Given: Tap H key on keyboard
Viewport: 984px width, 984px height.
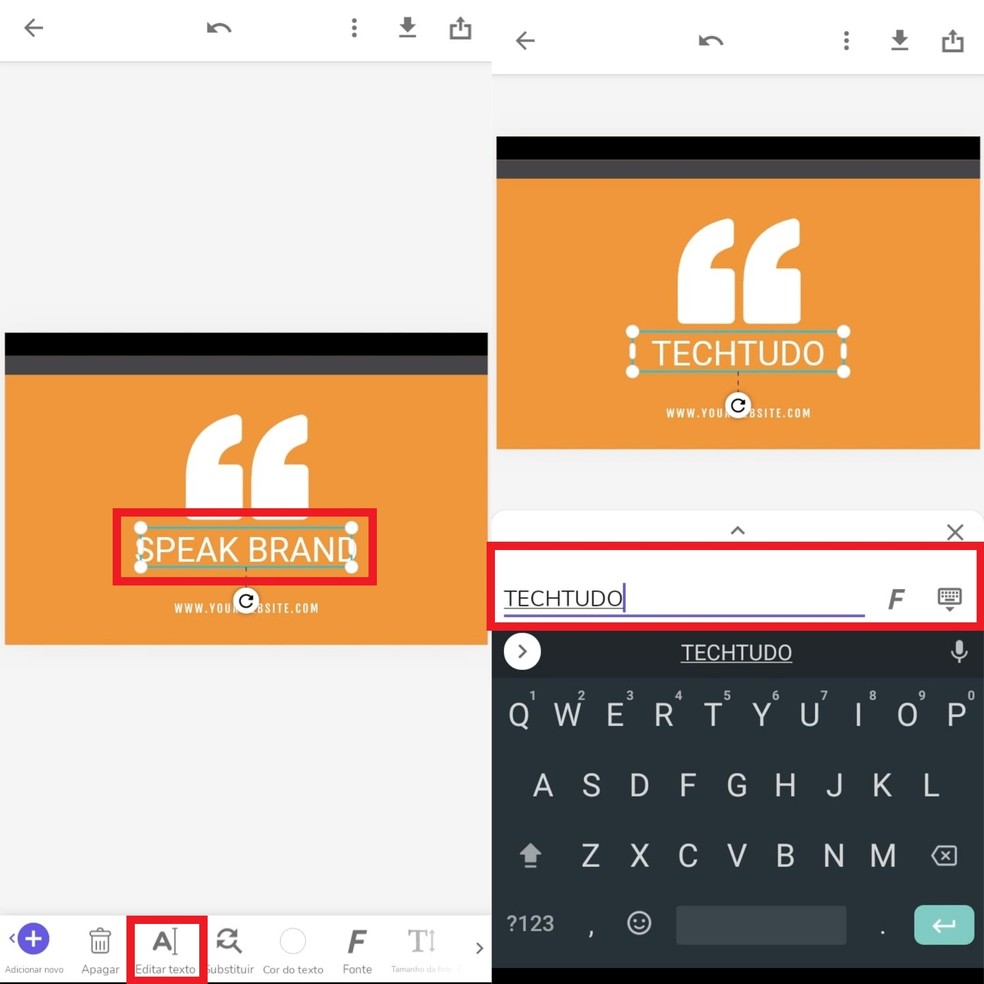Looking at the screenshot, I should coord(786,785).
